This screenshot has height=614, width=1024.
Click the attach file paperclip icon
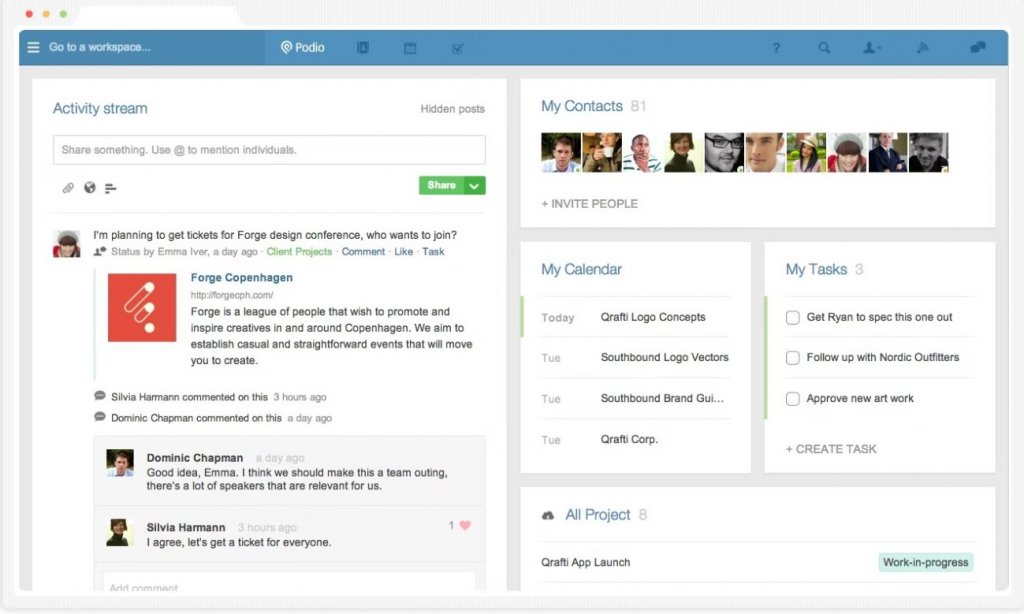[x=68, y=188]
